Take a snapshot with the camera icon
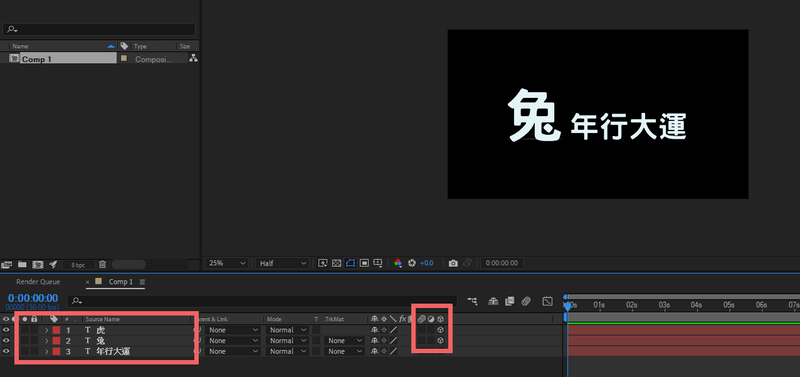 453,263
